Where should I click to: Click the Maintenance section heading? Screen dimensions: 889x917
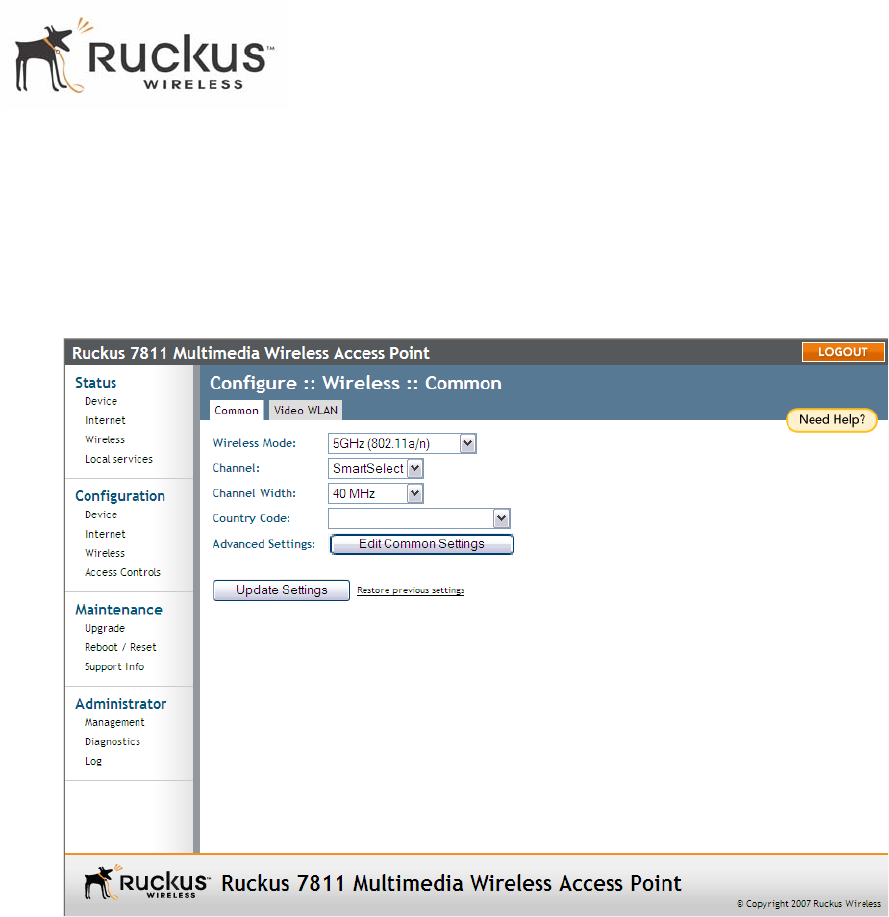(x=119, y=609)
